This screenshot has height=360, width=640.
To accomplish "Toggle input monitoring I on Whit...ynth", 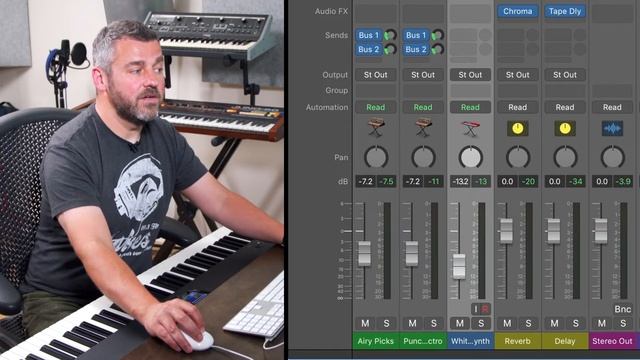I will [476, 309].
